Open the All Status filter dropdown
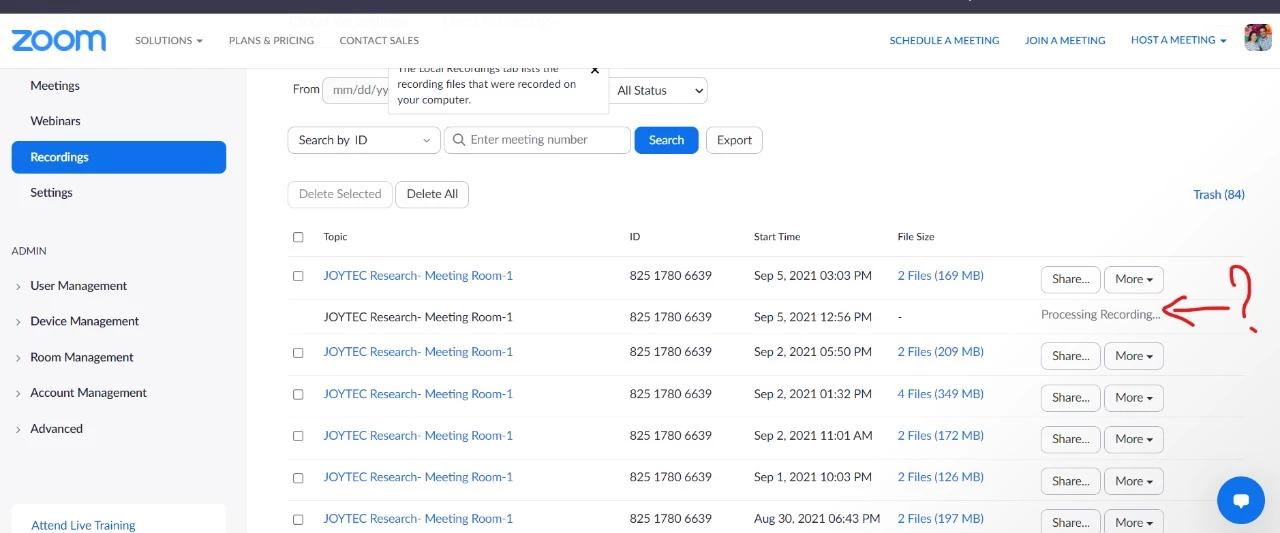This screenshot has width=1280, height=533. tap(659, 90)
